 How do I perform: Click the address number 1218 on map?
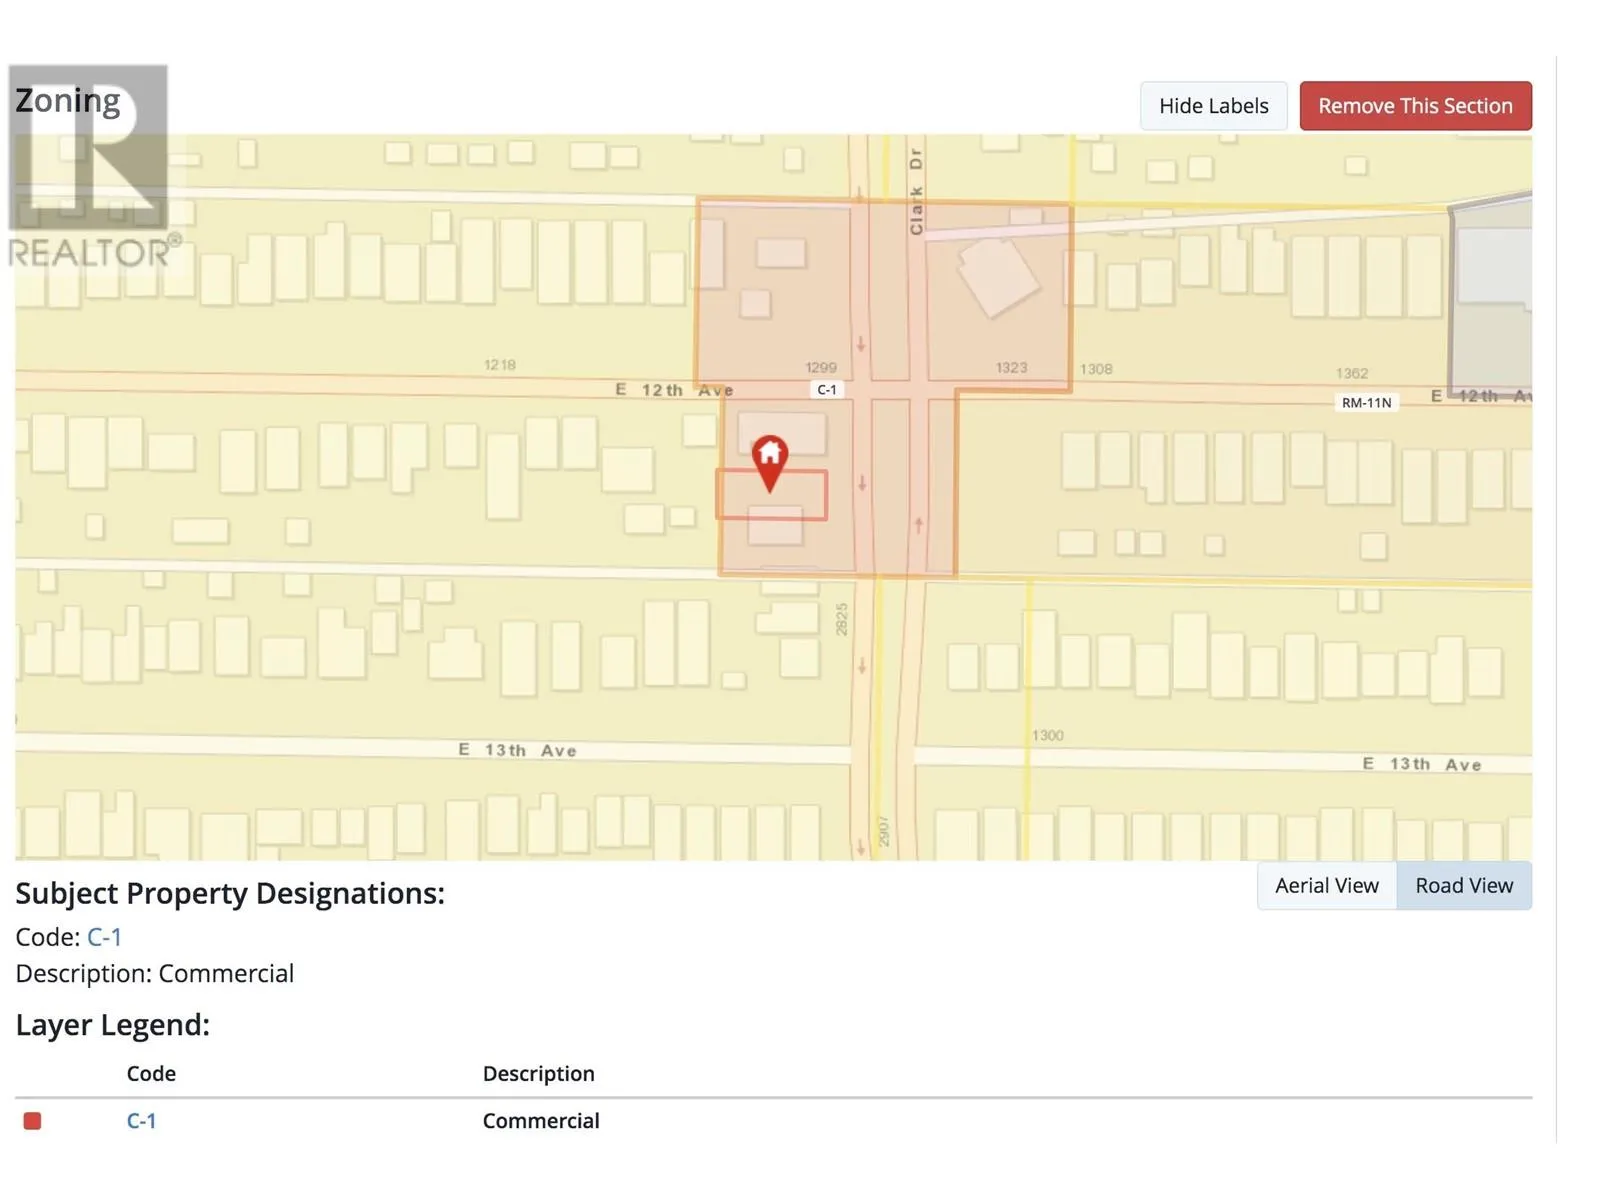500,365
